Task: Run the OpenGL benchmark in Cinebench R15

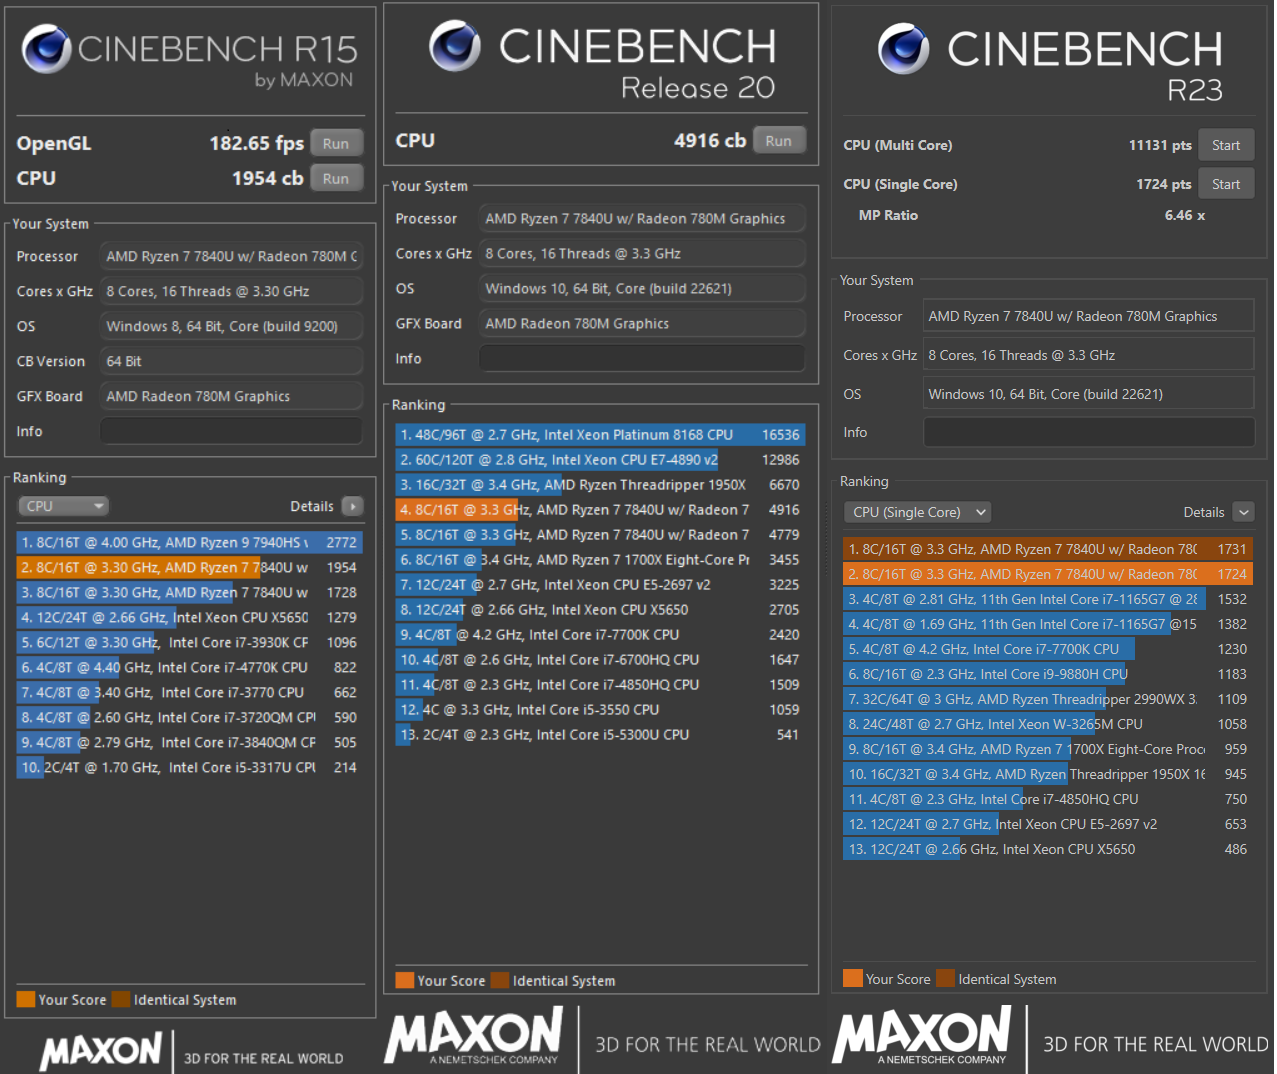Action: tap(336, 143)
